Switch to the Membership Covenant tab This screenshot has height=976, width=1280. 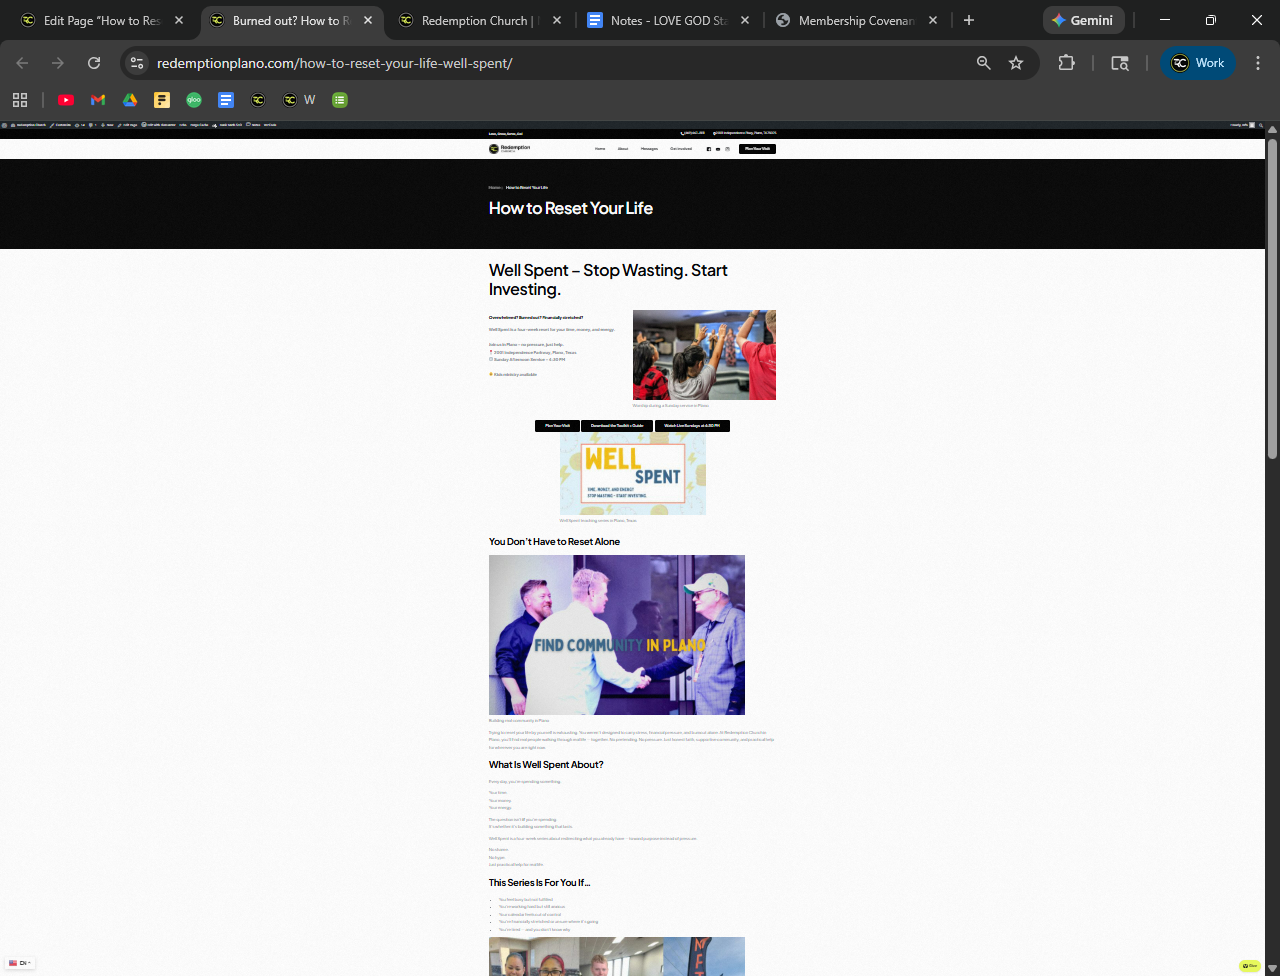click(x=855, y=21)
